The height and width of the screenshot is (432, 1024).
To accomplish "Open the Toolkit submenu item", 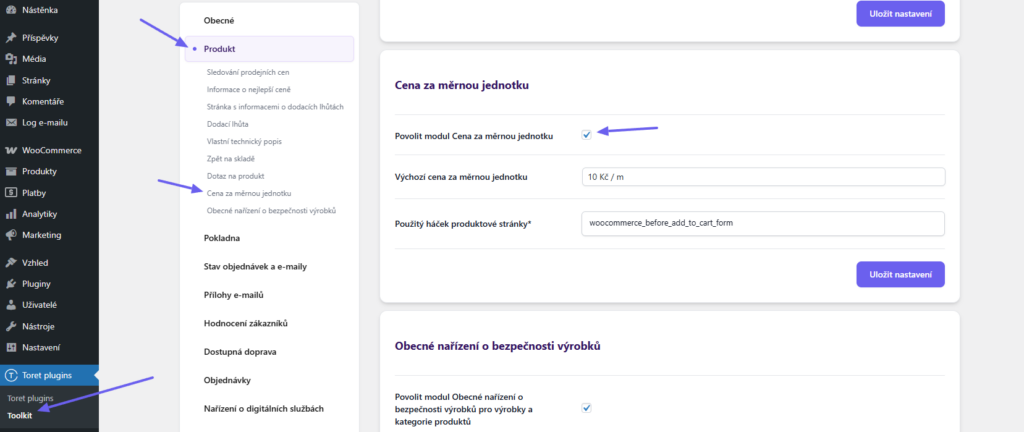I will pos(20,415).
